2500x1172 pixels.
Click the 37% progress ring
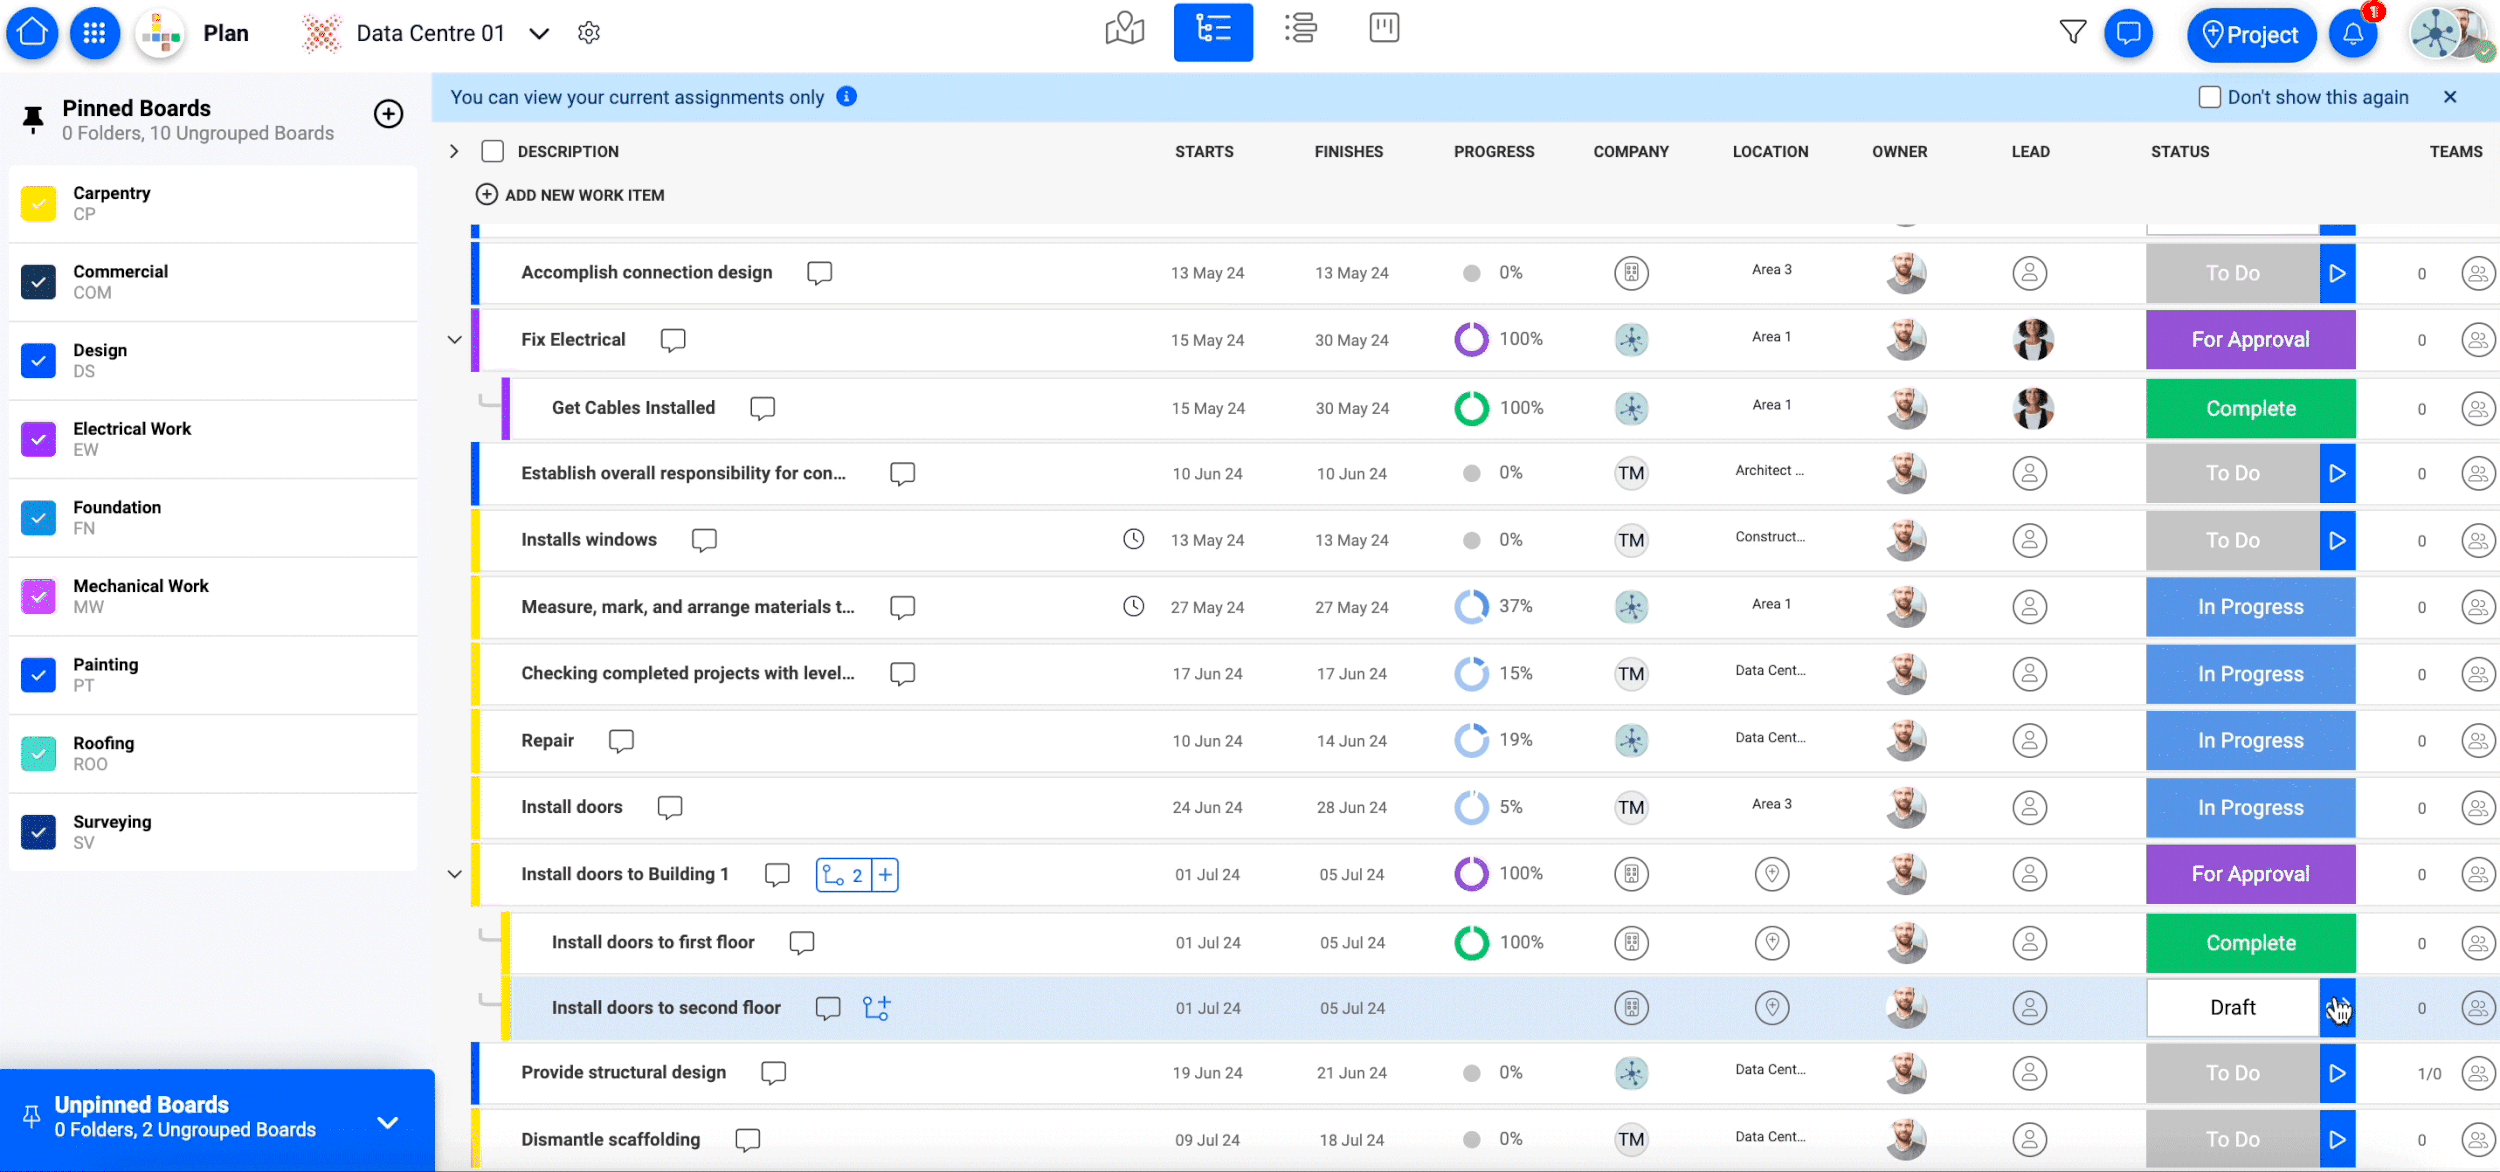(1471, 607)
